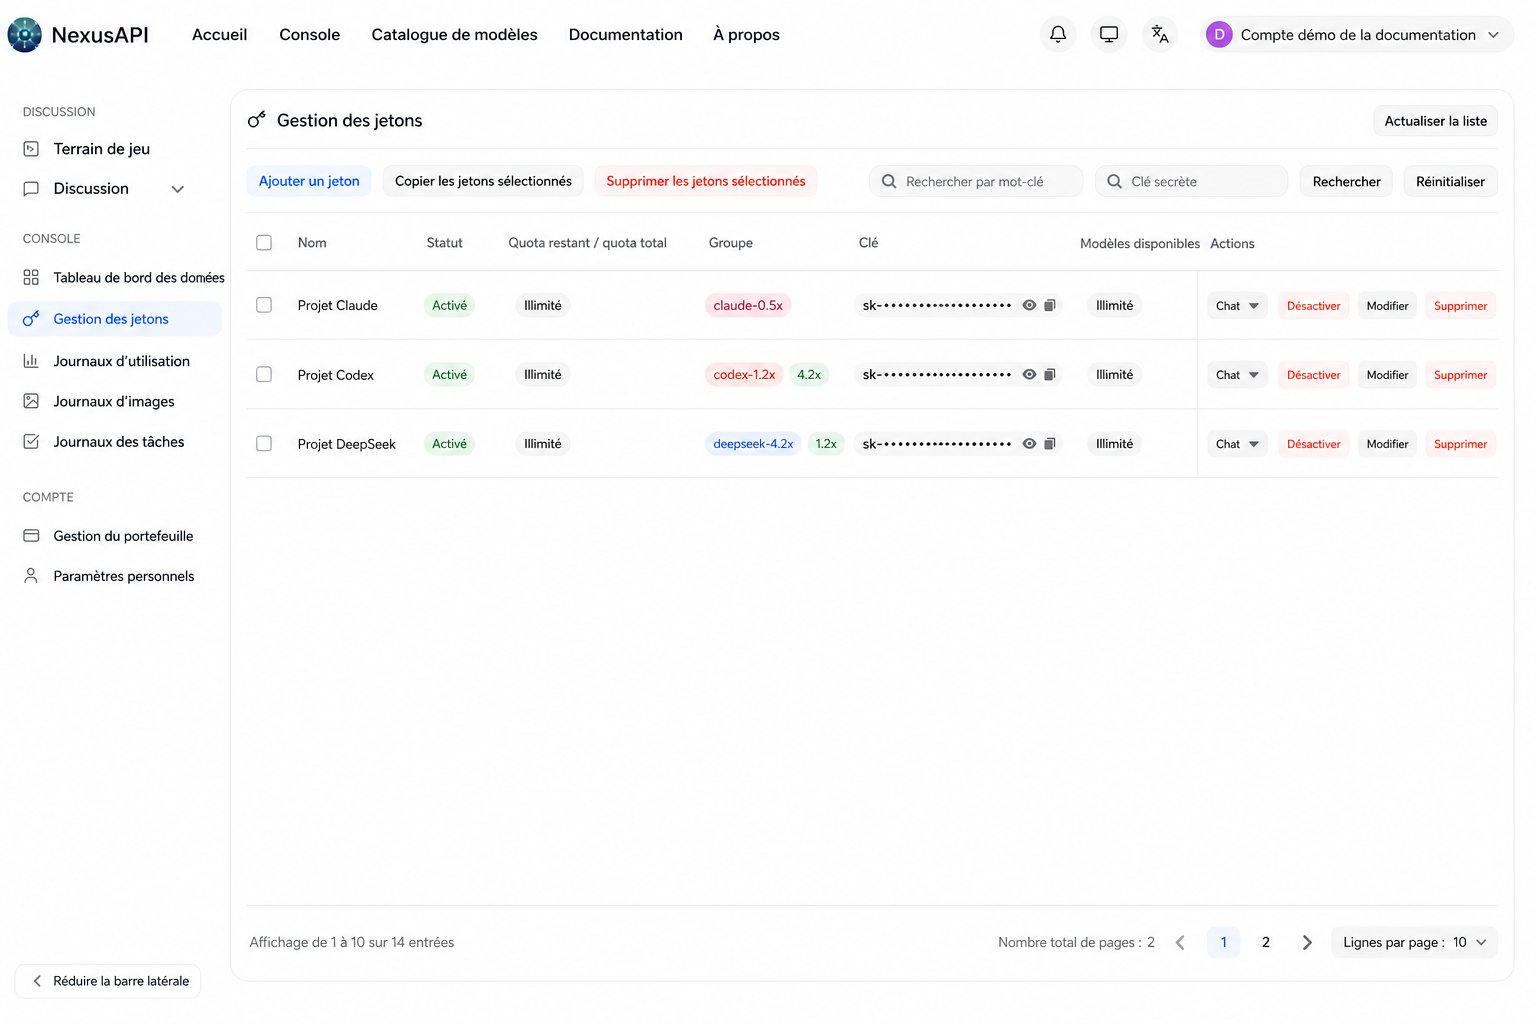Open the Compte démo account dropdown
This screenshot has width=1536, height=1024.
(x=1357, y=34)
